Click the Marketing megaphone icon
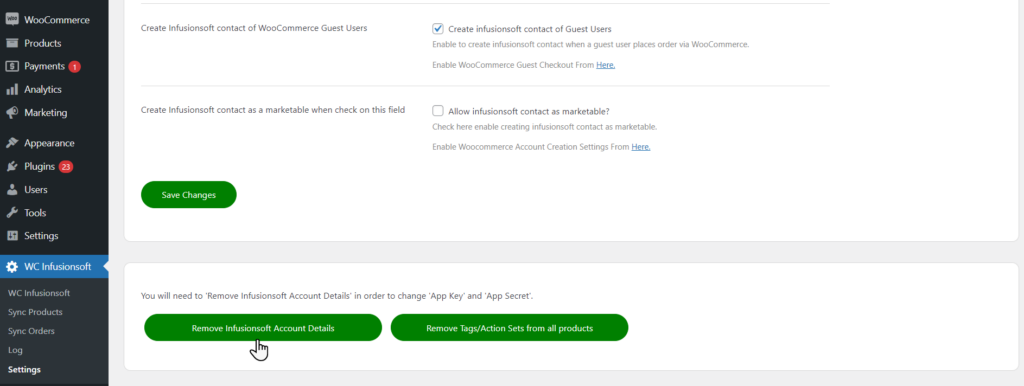This screenshot has width=1024, height=386. tap(12, 112)
